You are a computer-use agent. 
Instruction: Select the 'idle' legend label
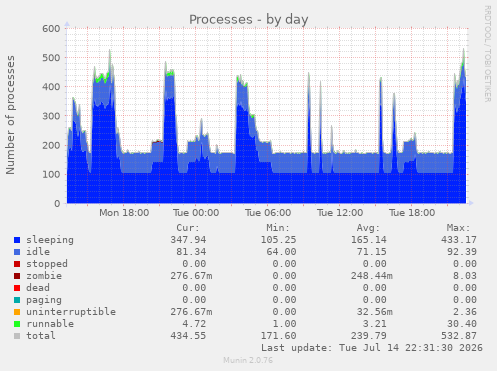click(38, 252)
